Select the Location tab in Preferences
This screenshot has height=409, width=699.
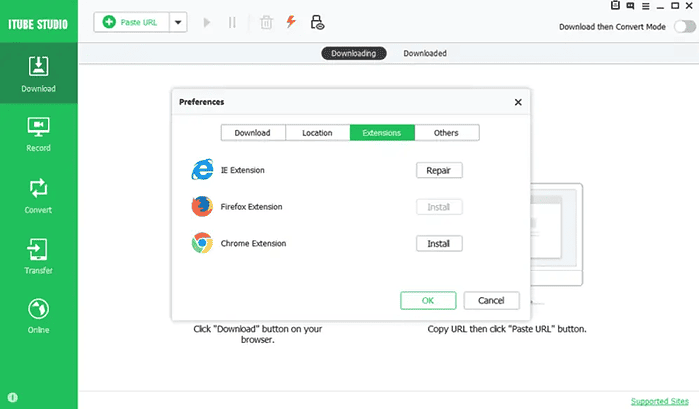317,133
